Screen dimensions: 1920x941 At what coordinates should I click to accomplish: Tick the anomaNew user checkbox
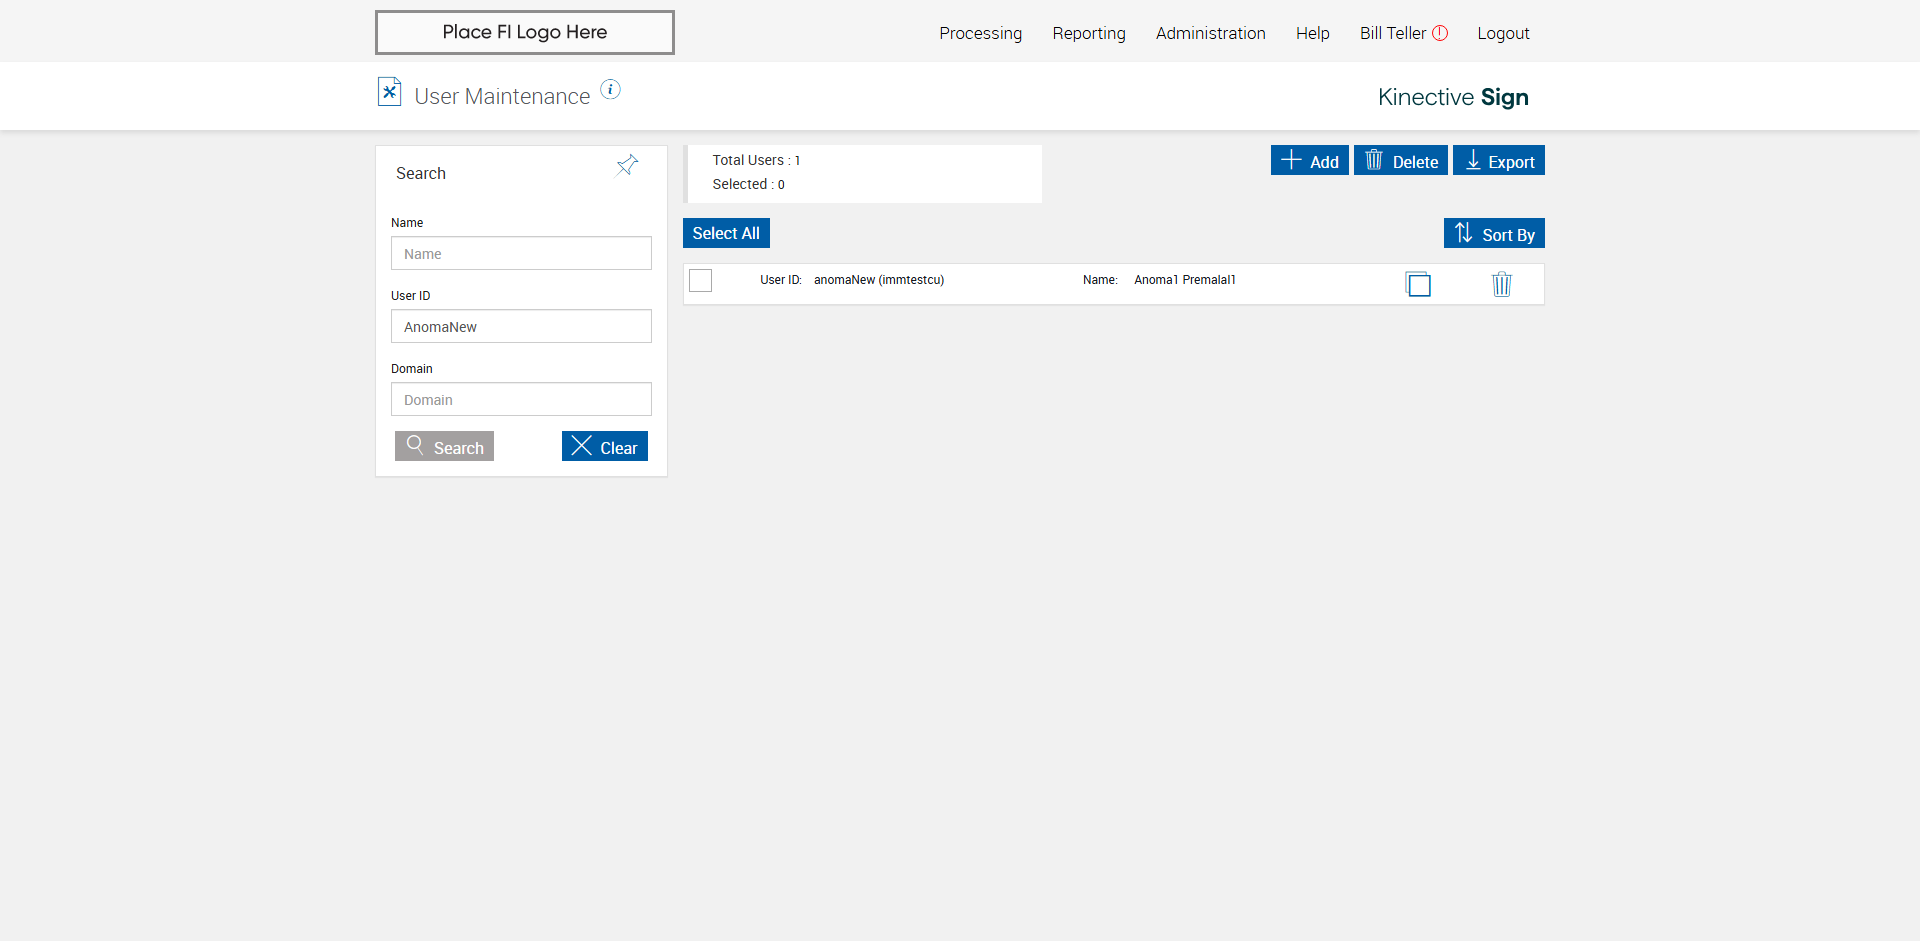(x=701, y=281)
